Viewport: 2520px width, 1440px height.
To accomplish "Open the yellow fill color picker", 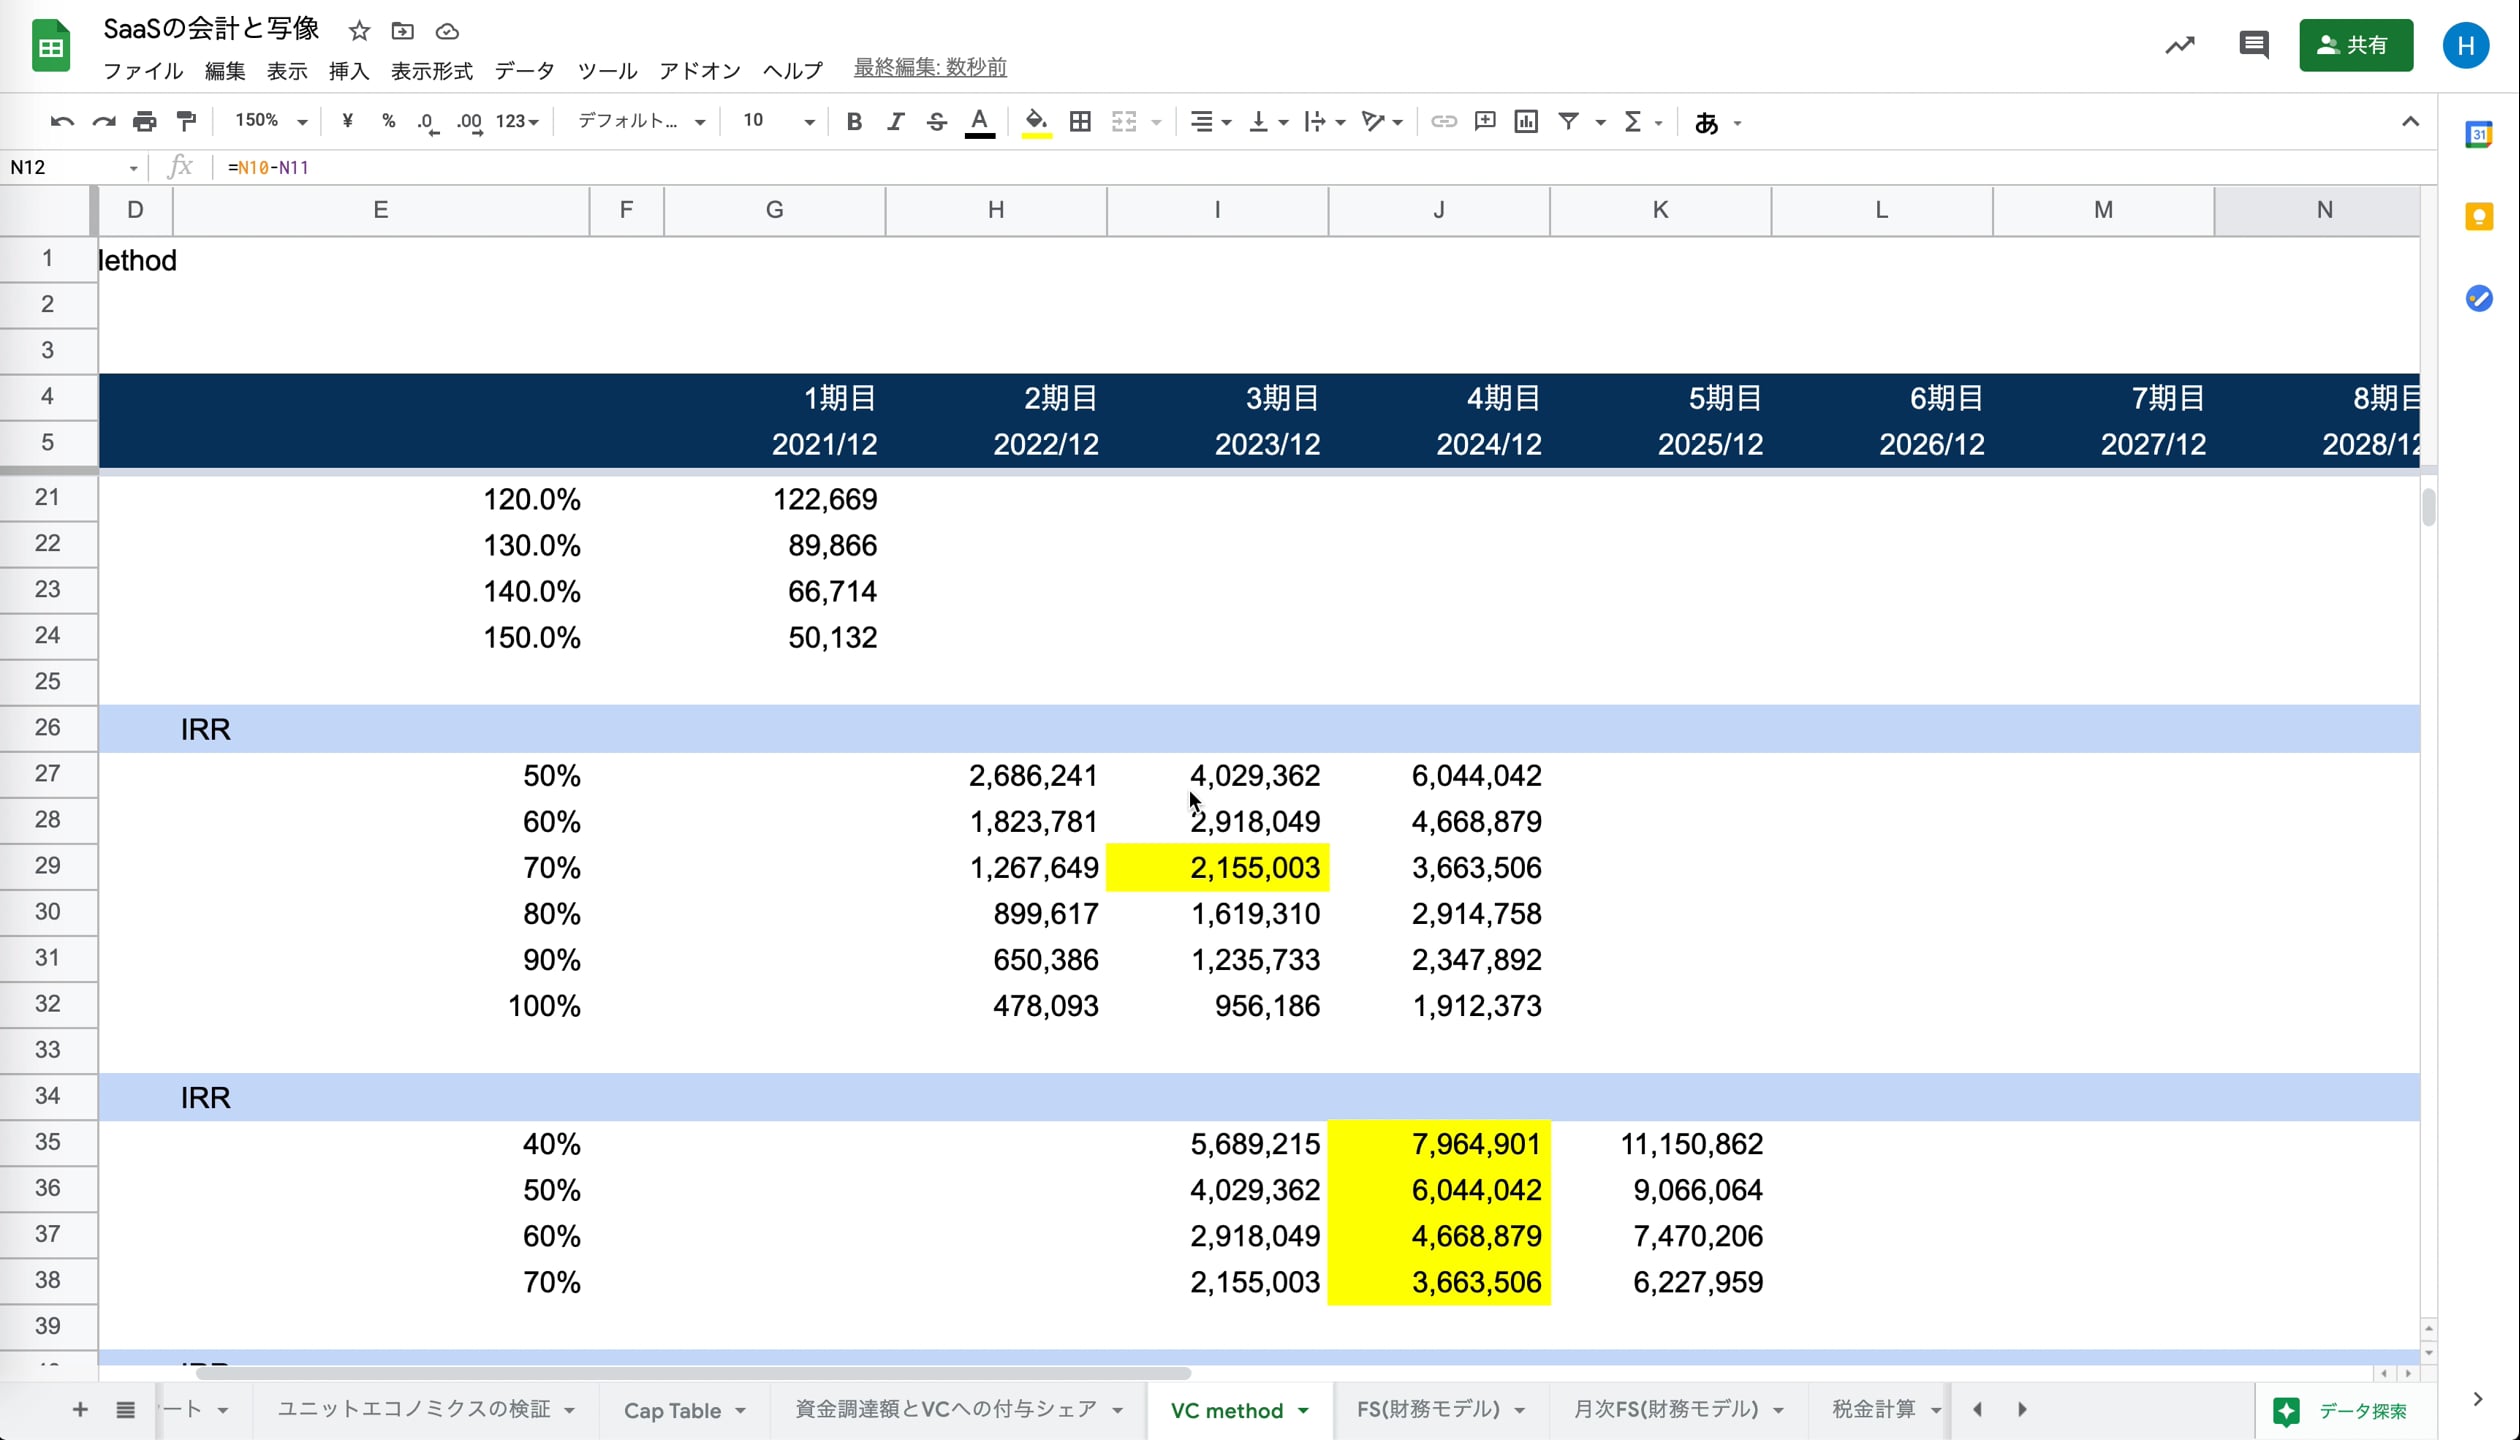I will point(1036,122).
